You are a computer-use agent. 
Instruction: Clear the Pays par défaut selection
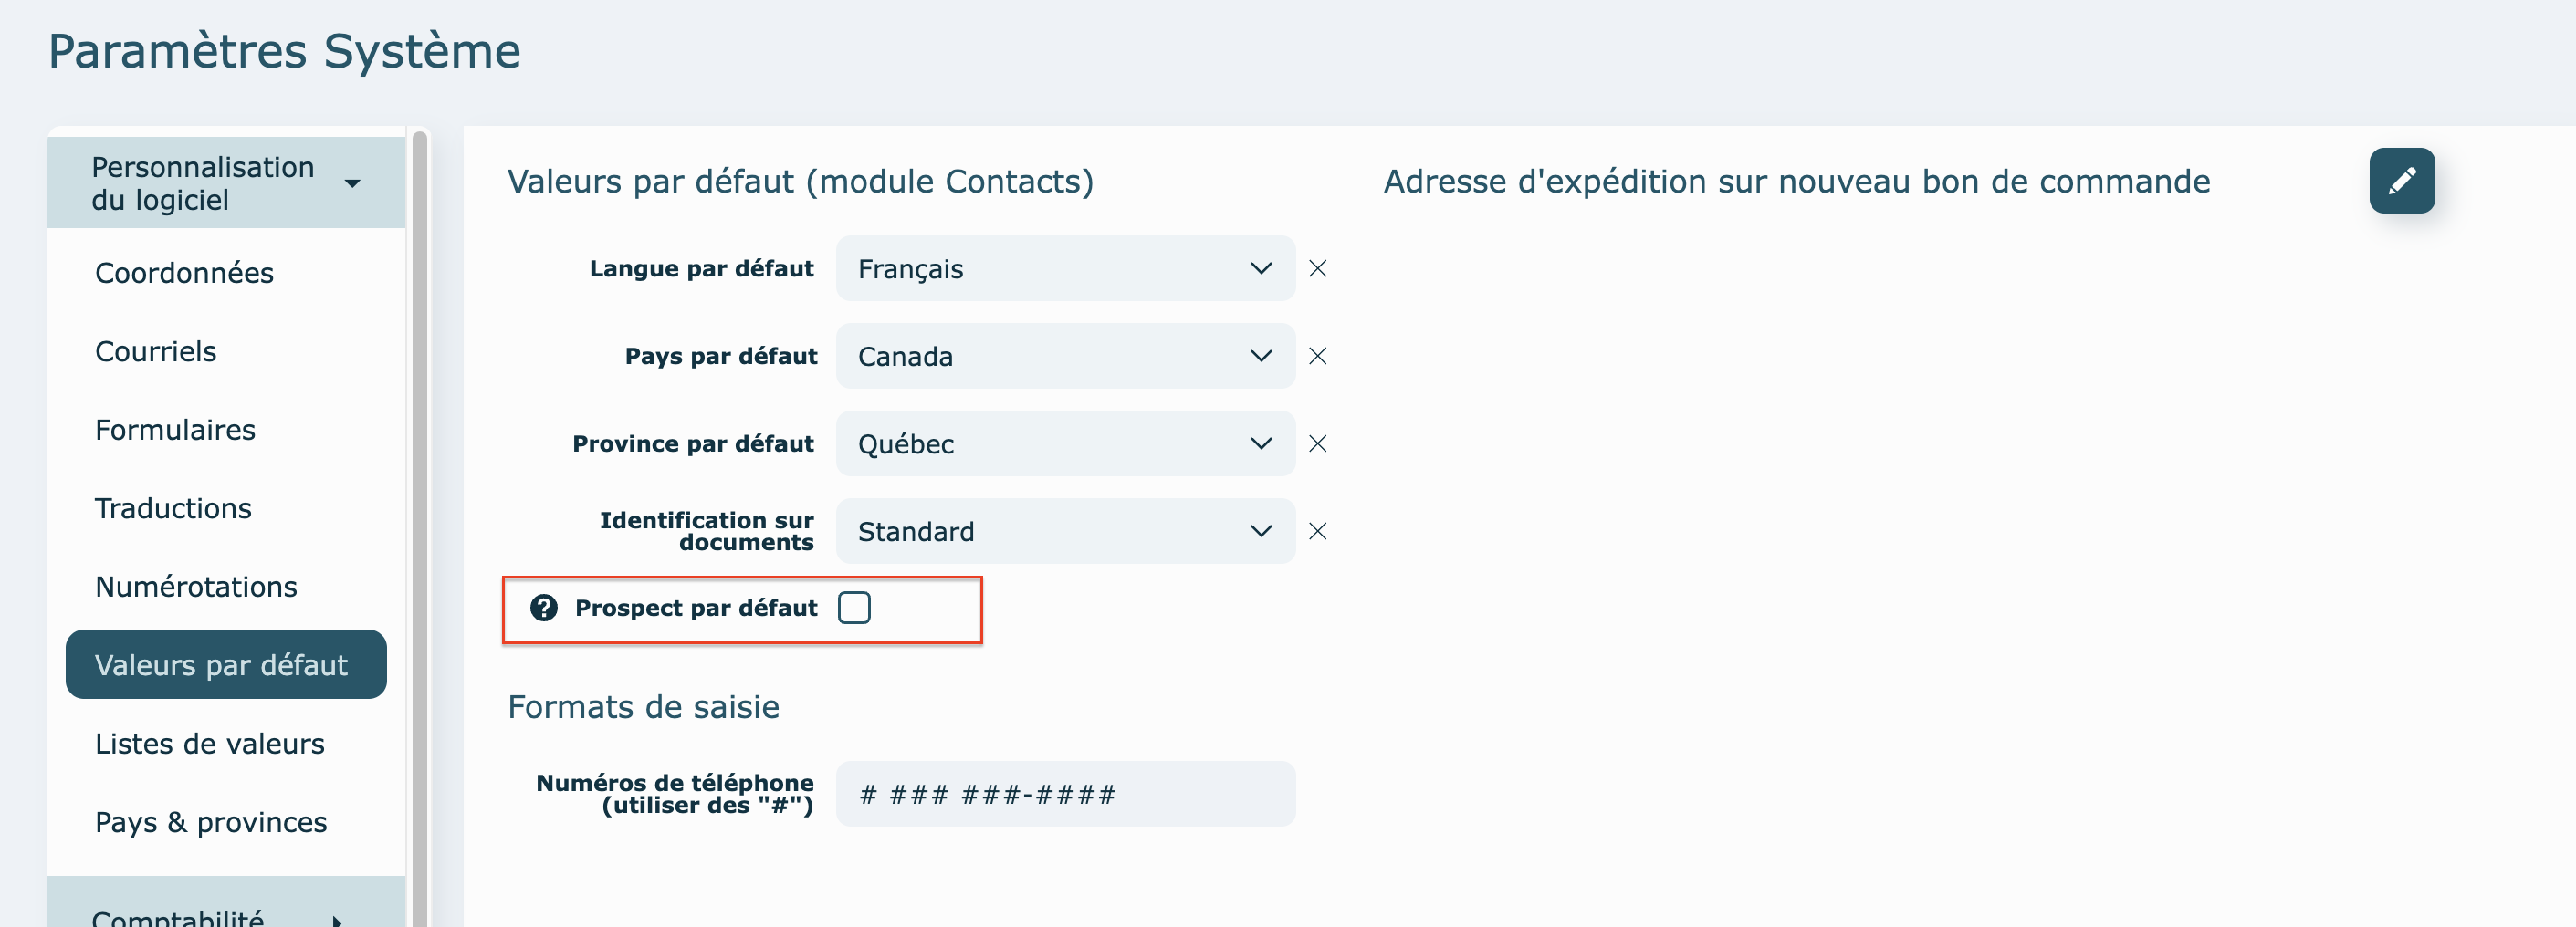1318,356
